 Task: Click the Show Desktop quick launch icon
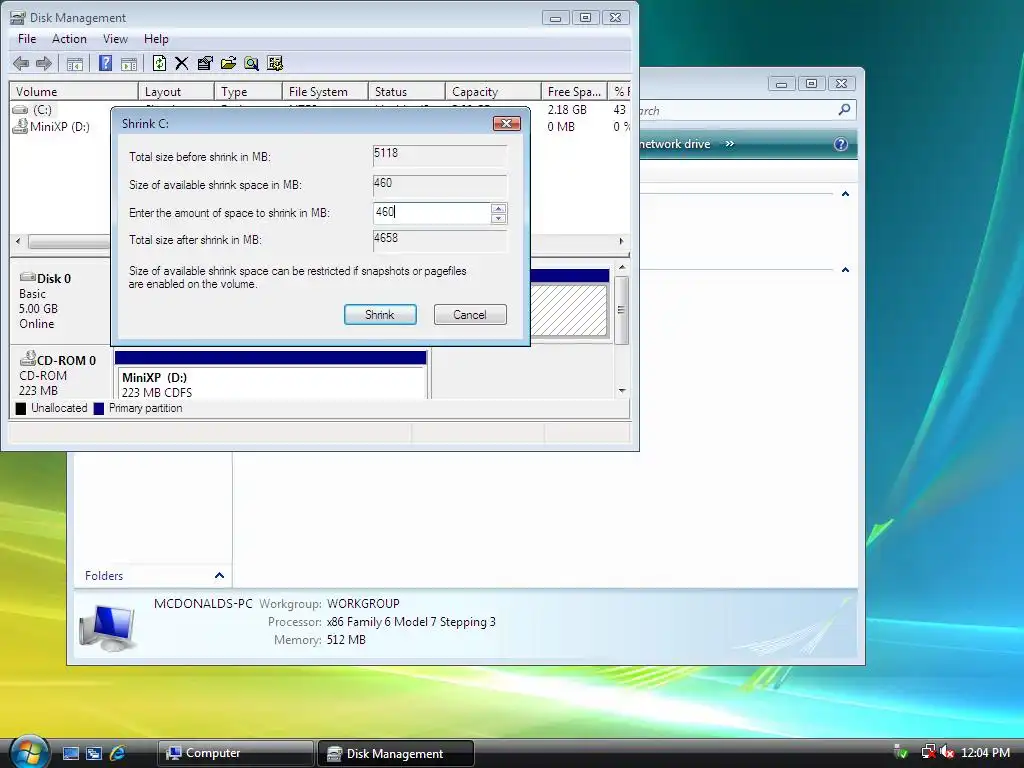tap(71, 753)
